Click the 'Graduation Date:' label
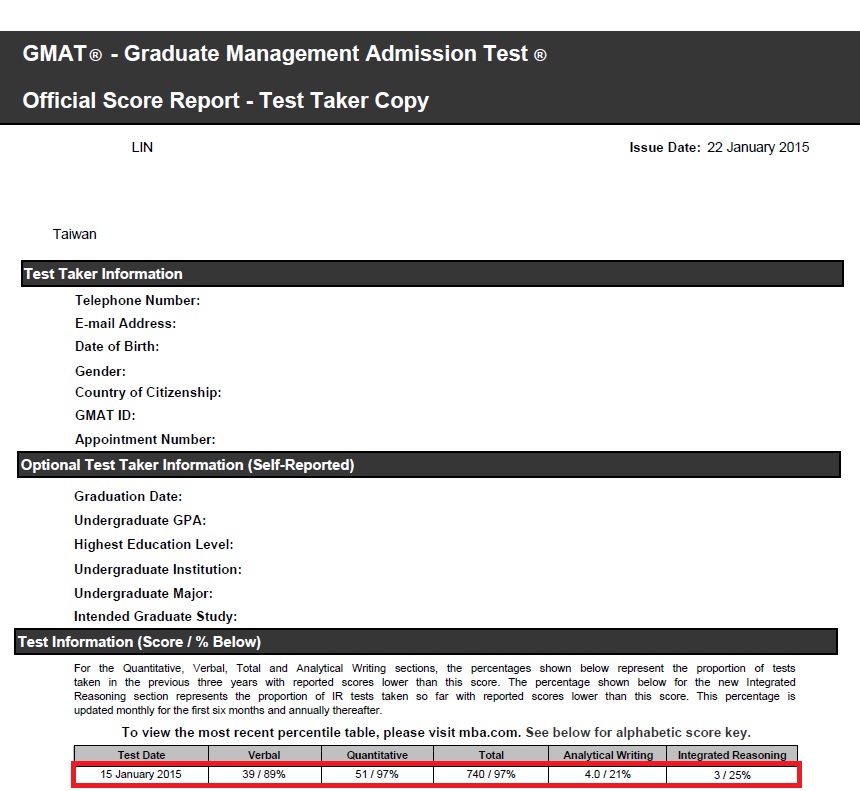860x791 pixels. coord(128,496)
